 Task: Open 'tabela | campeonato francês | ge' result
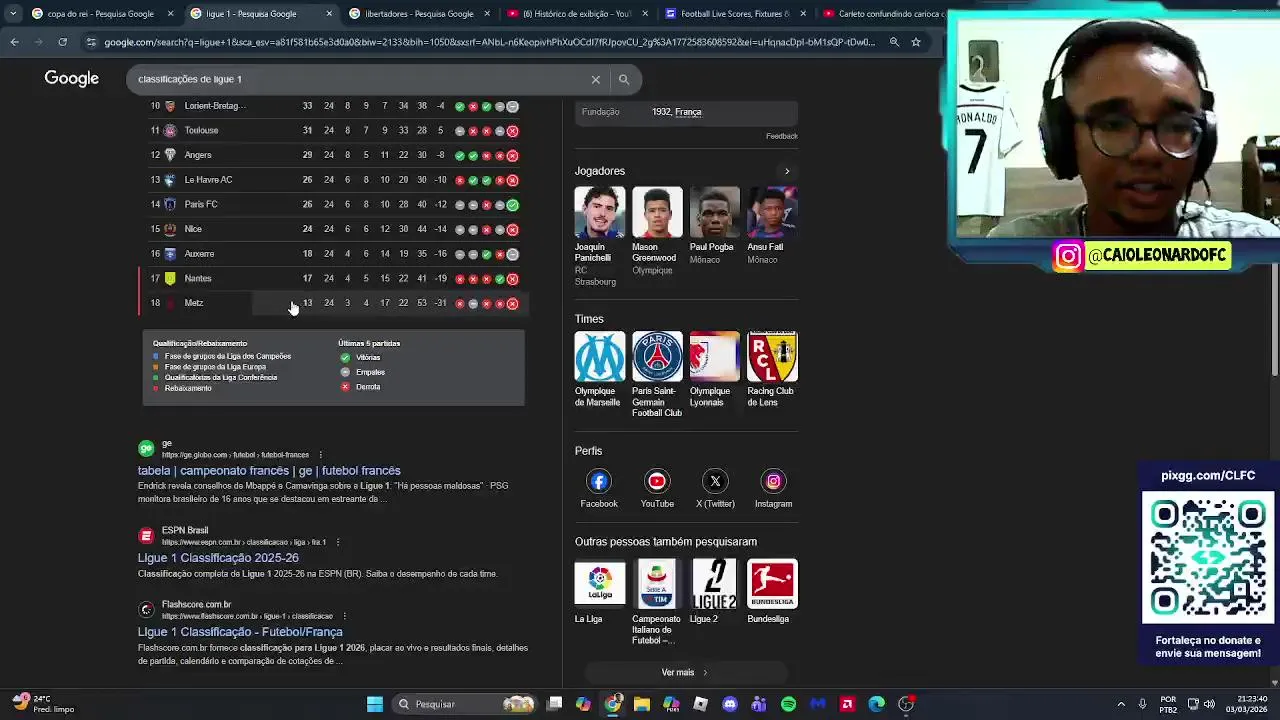(x=269, y=471)
